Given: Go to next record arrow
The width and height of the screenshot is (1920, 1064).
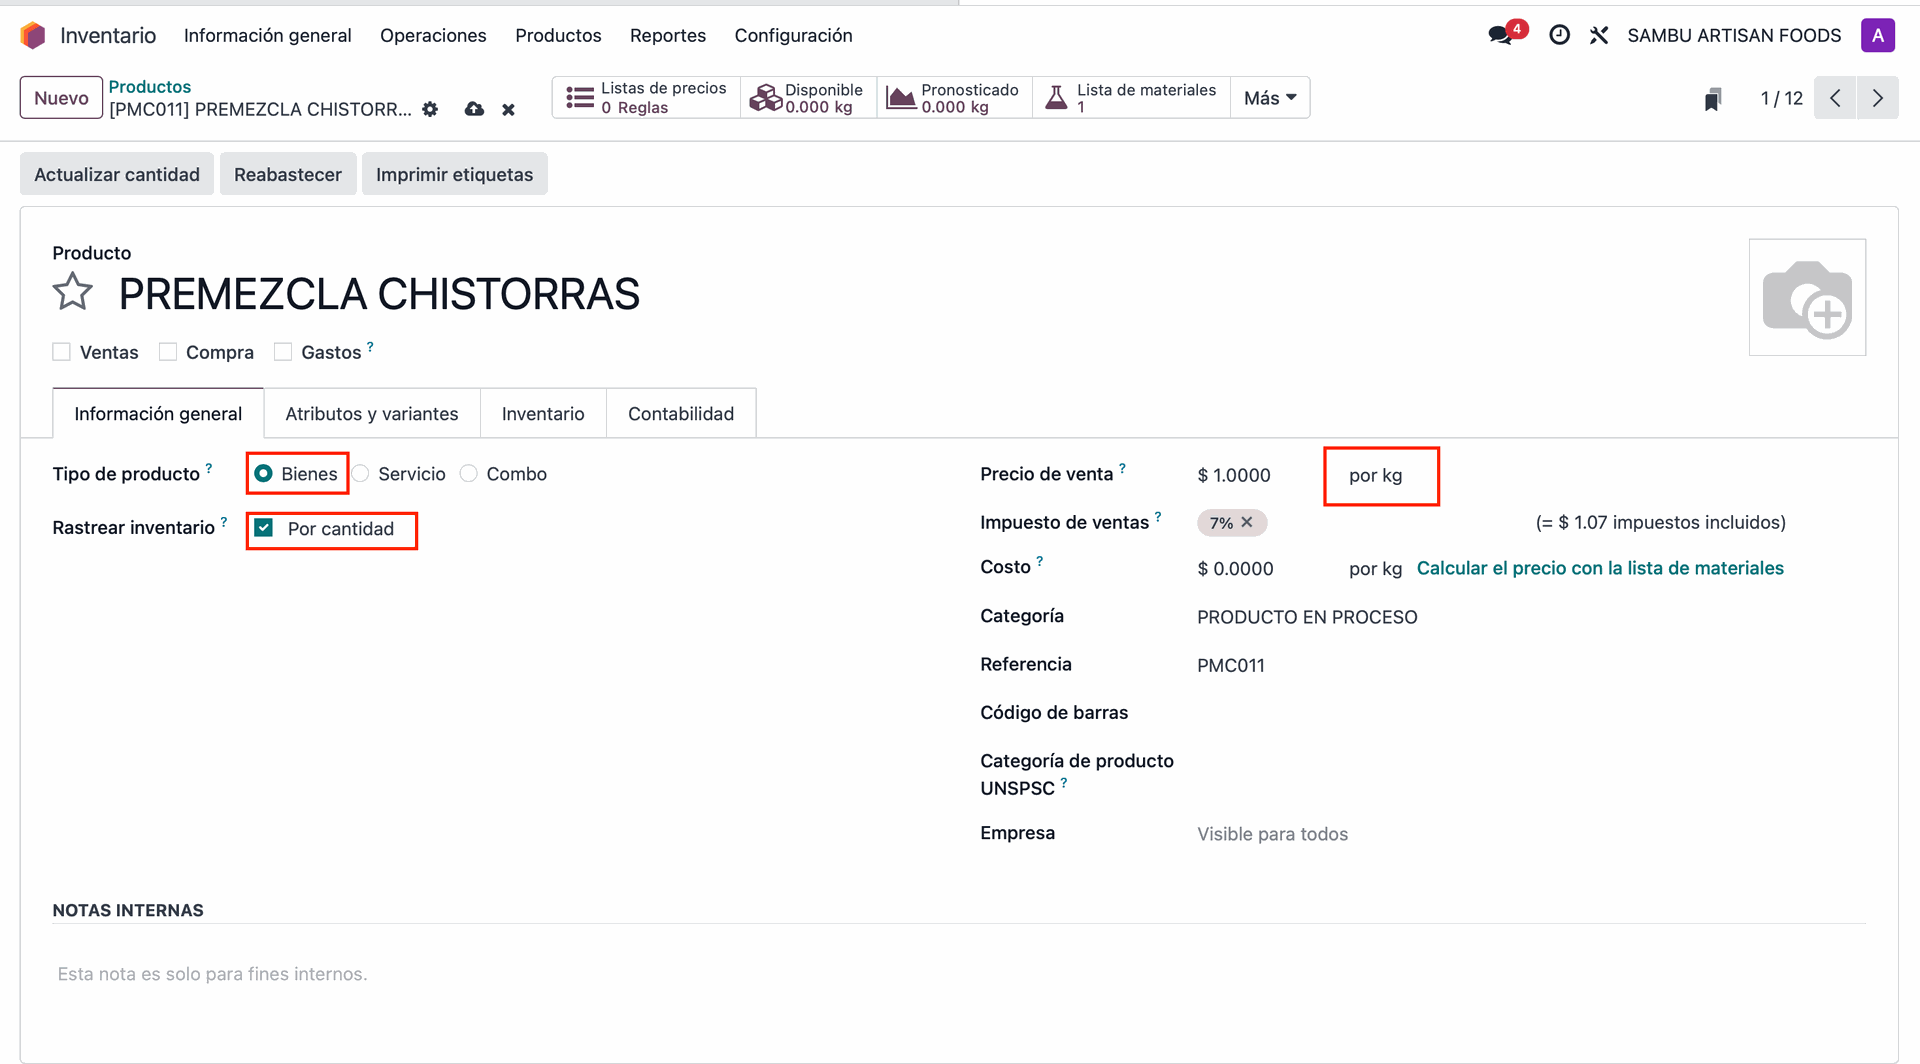Looking at the screenshot, I should [1877, 98].
